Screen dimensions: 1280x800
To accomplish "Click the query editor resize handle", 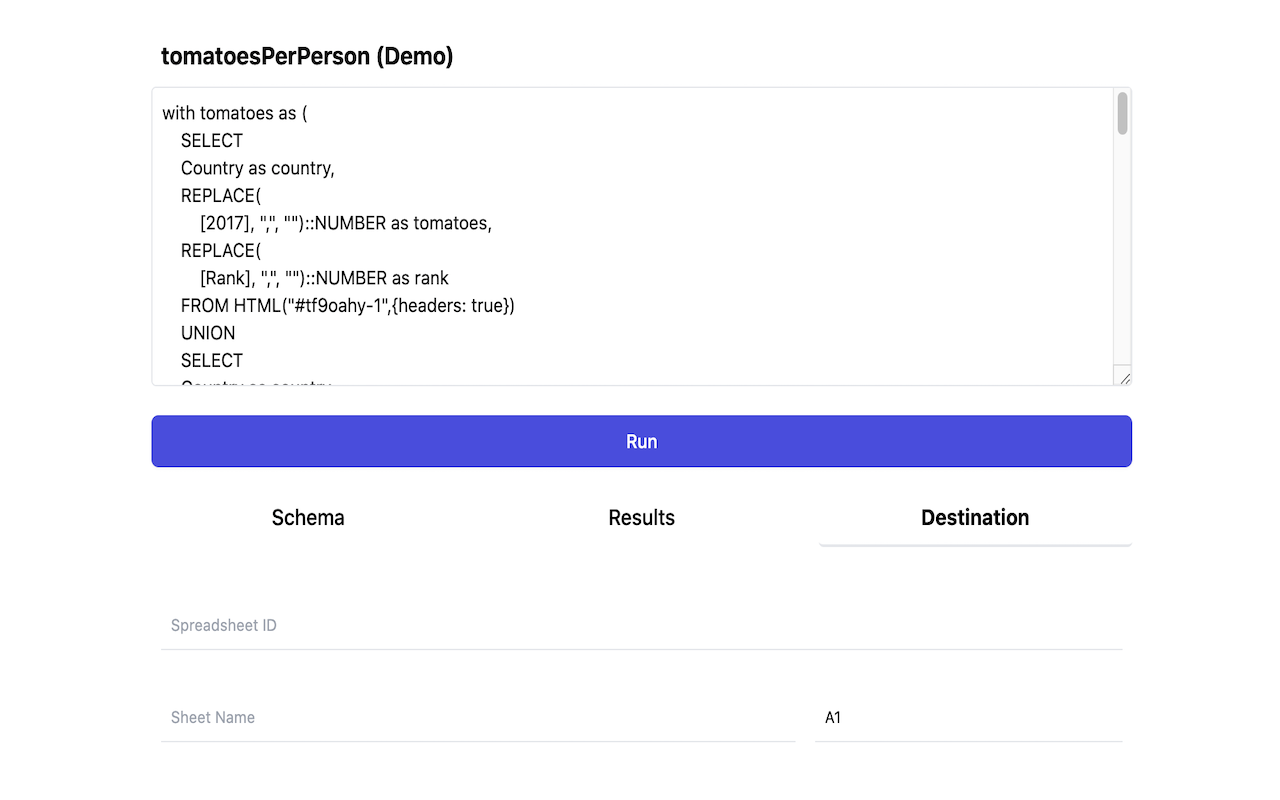I will click(x=1124, y=378).
